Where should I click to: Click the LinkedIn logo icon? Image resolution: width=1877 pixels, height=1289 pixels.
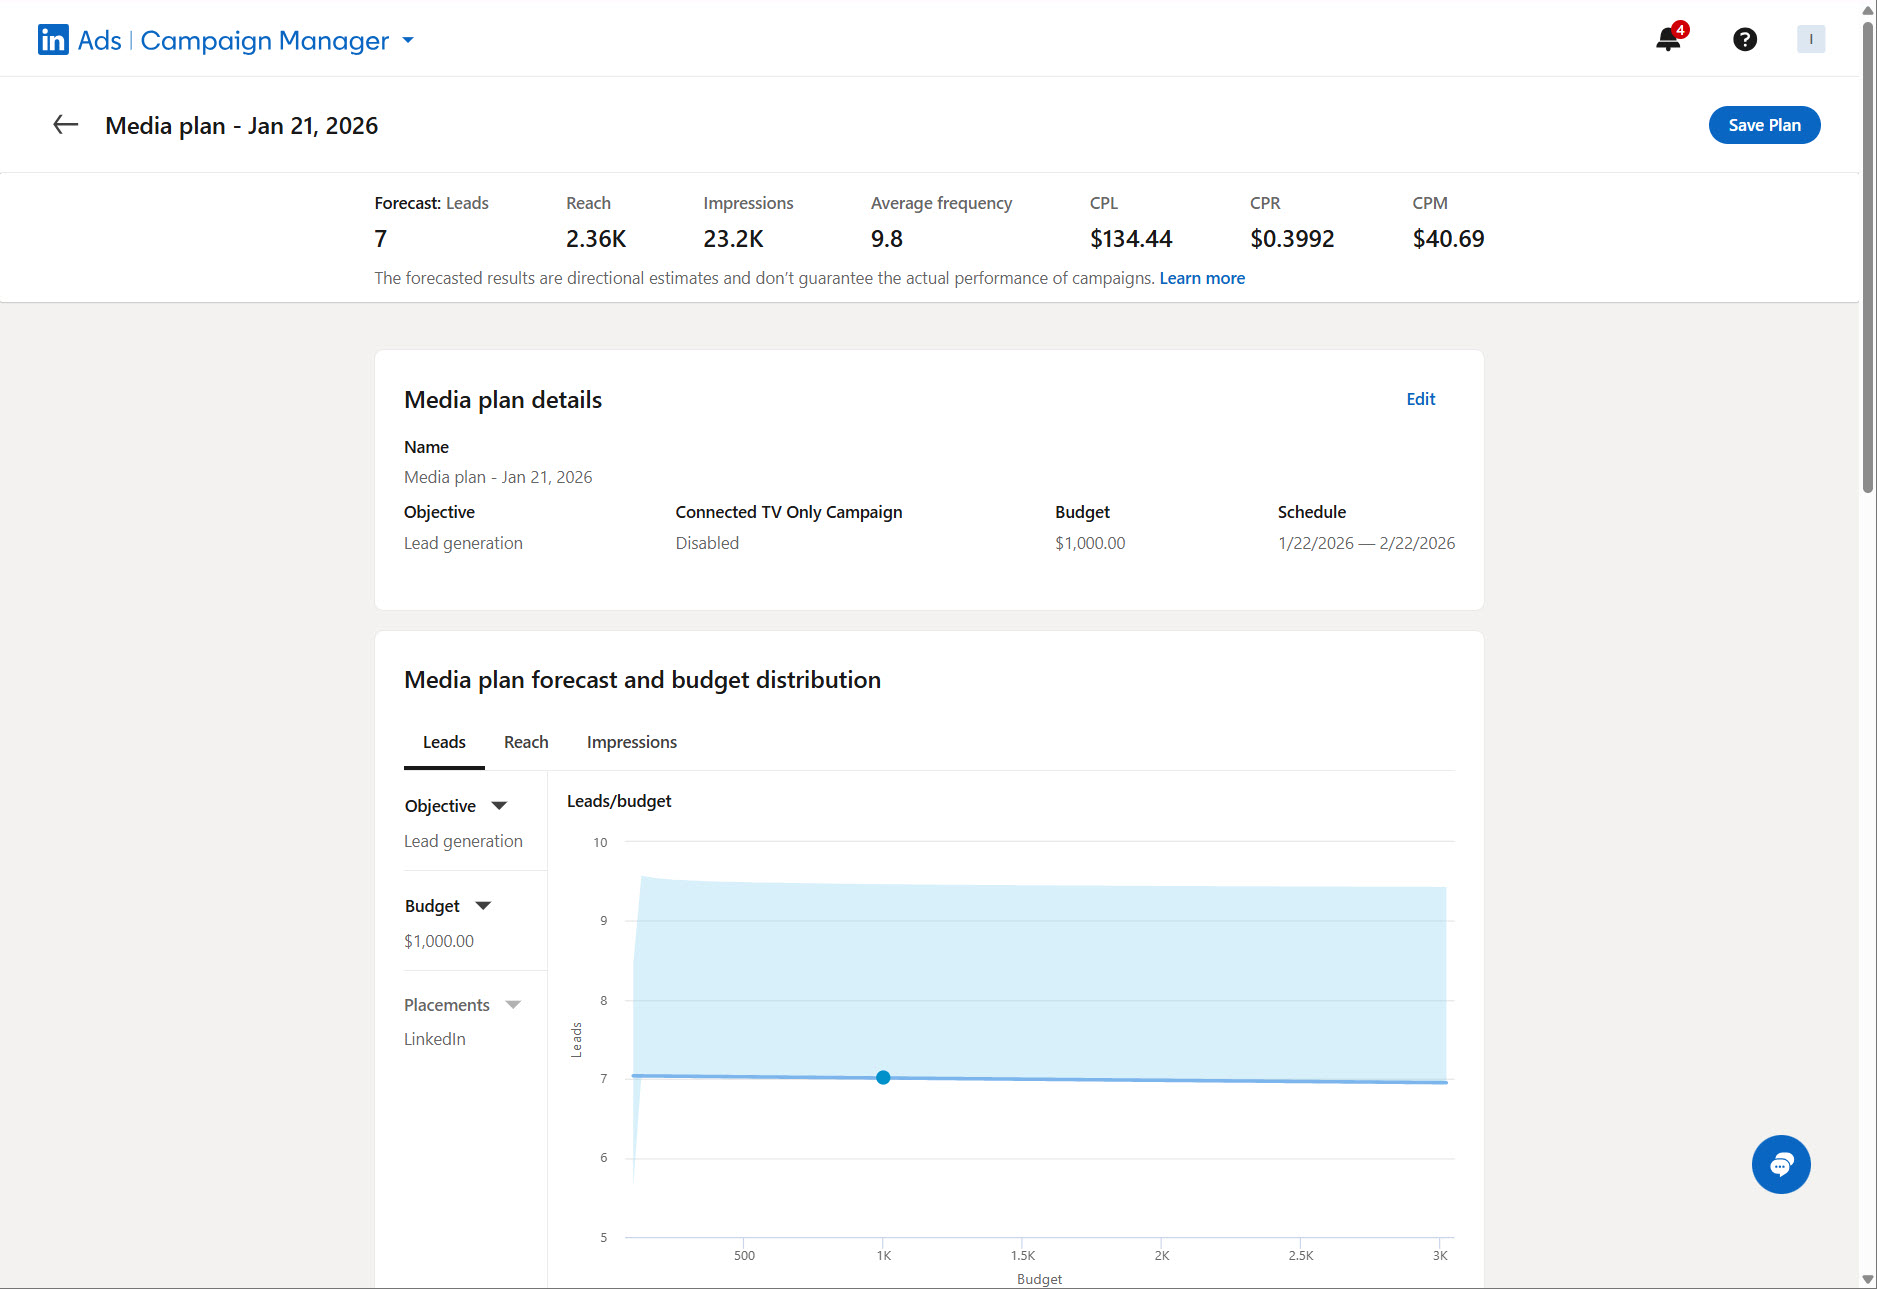(x=53, y=40)
